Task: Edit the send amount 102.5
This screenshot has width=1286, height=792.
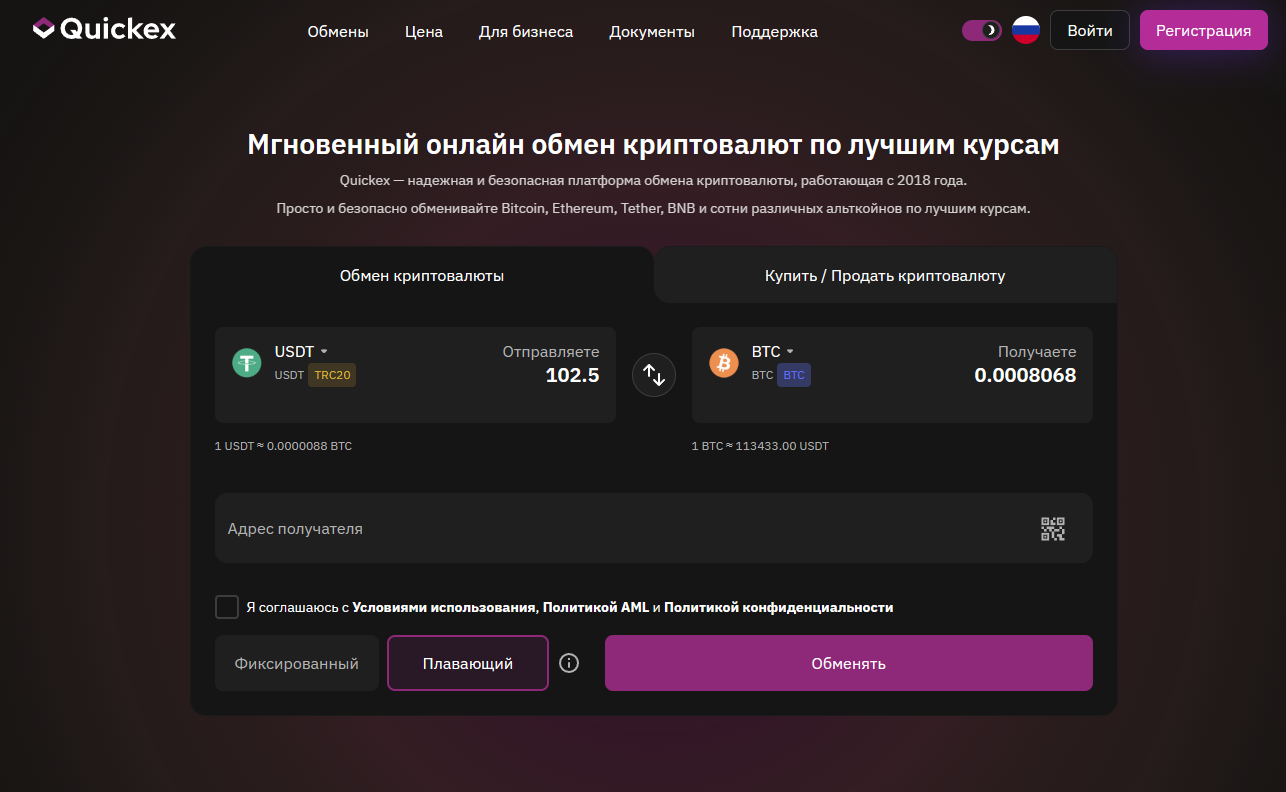Action: 572,376
